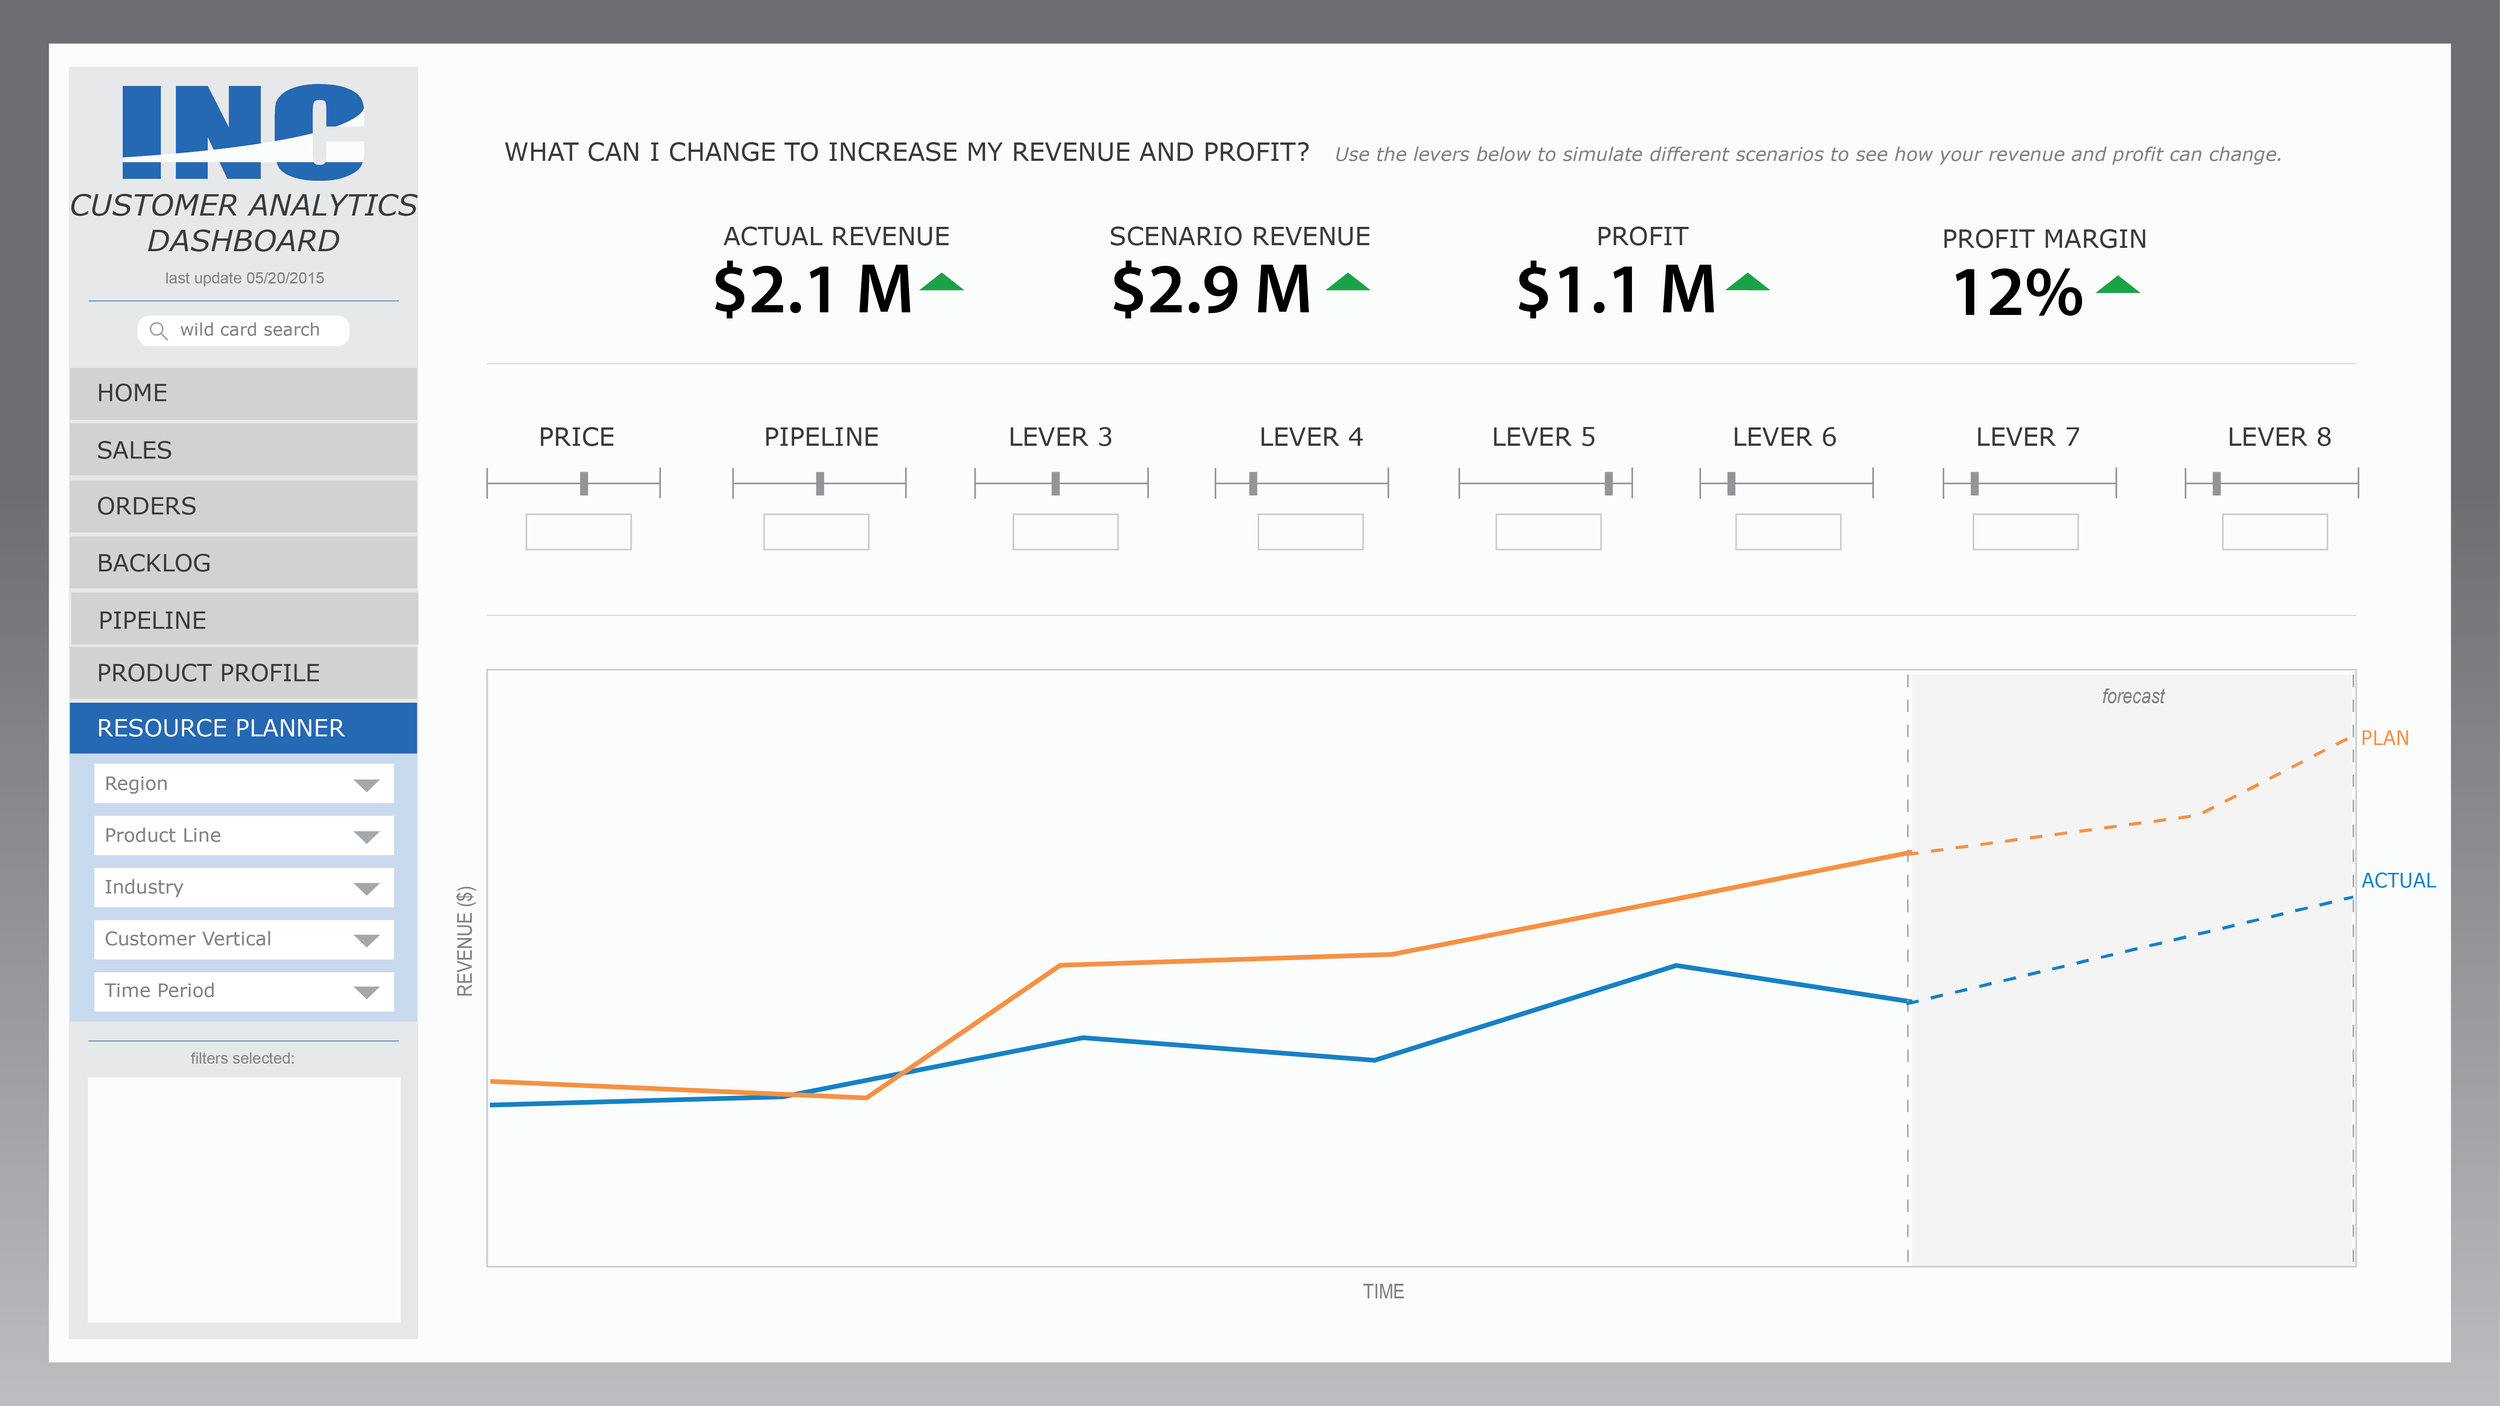The width and height of the screenshot is (2500, 1406).
Task: Click the $1.1 M profit value
Action: 1616,290
